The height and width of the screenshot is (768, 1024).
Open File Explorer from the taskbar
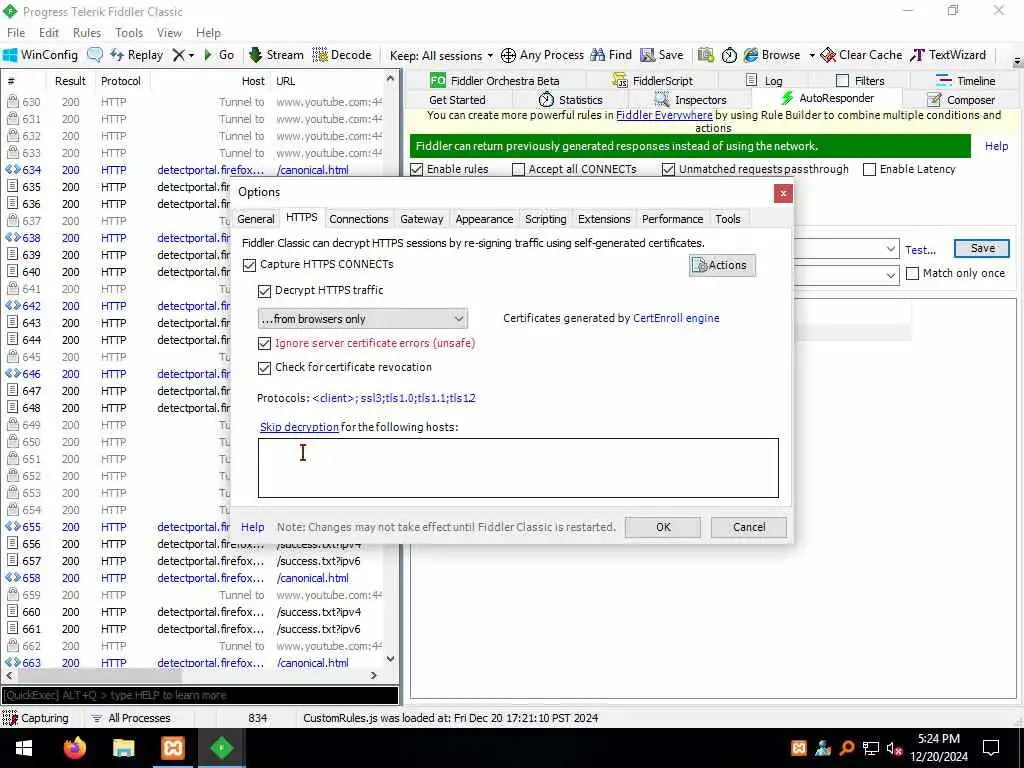[x=123, y=748]
